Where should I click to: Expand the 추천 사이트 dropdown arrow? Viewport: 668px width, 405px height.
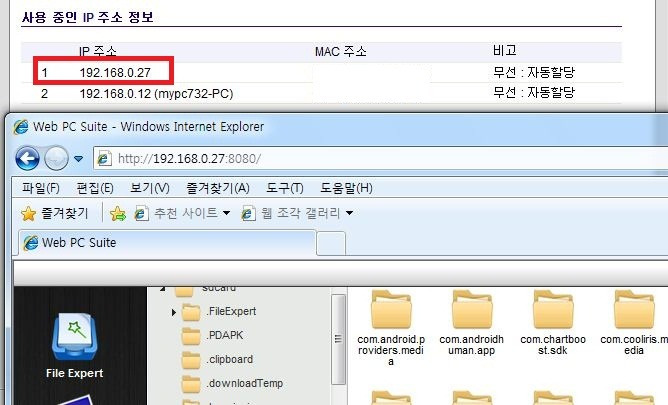227,213
